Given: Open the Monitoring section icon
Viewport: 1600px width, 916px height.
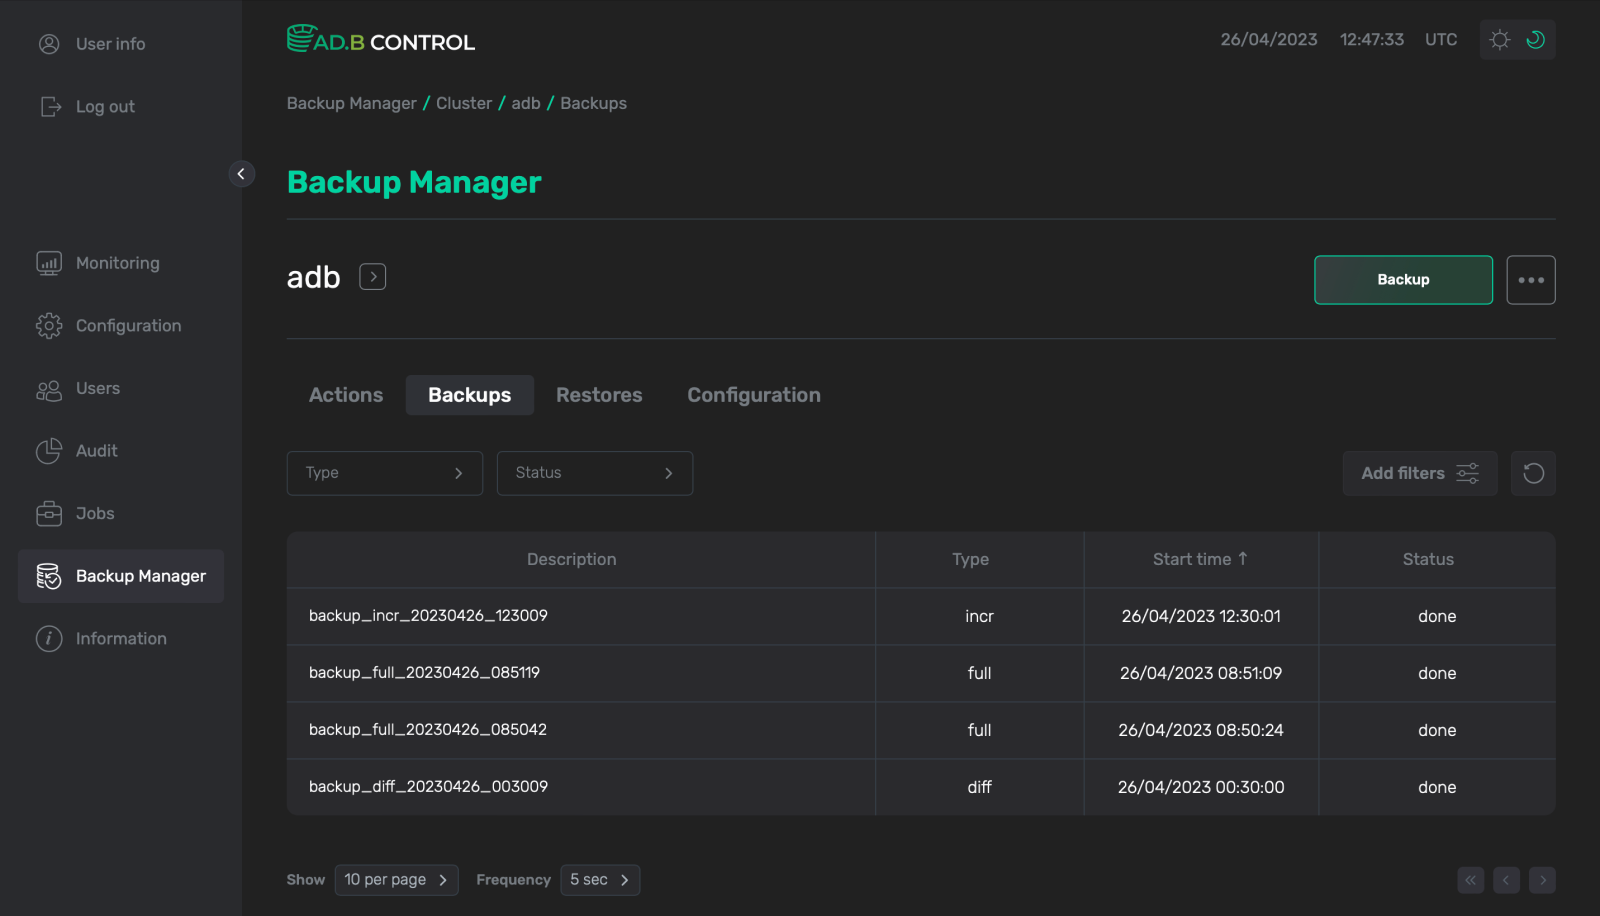Looking at the screenshot, I should point(48,262).
